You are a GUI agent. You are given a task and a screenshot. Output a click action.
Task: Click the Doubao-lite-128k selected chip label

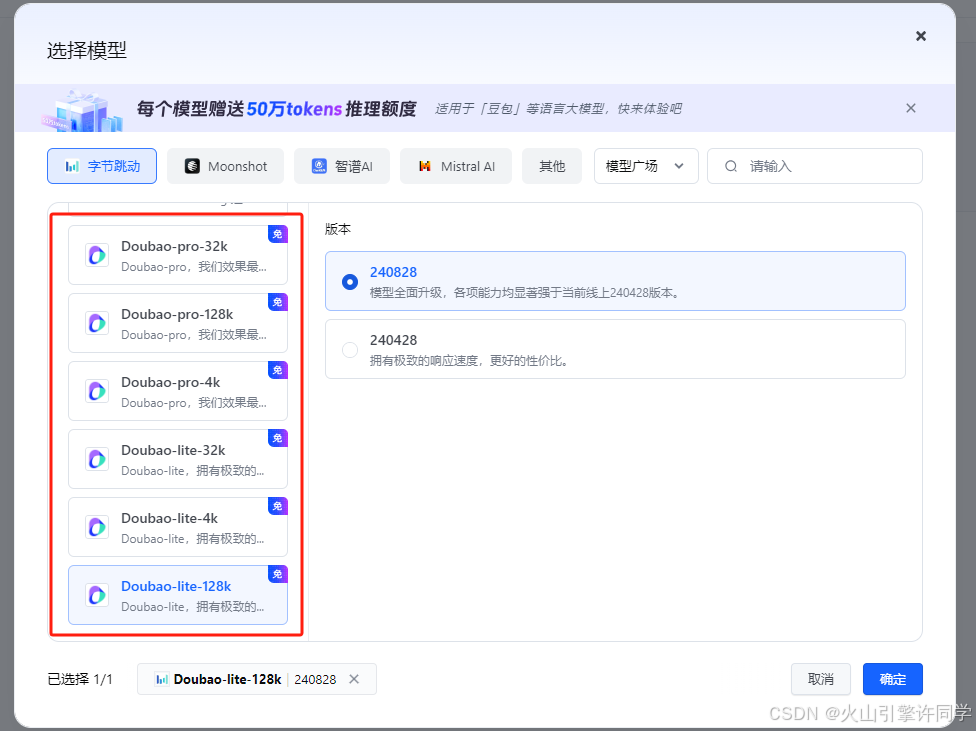click(x=227, y=679)
